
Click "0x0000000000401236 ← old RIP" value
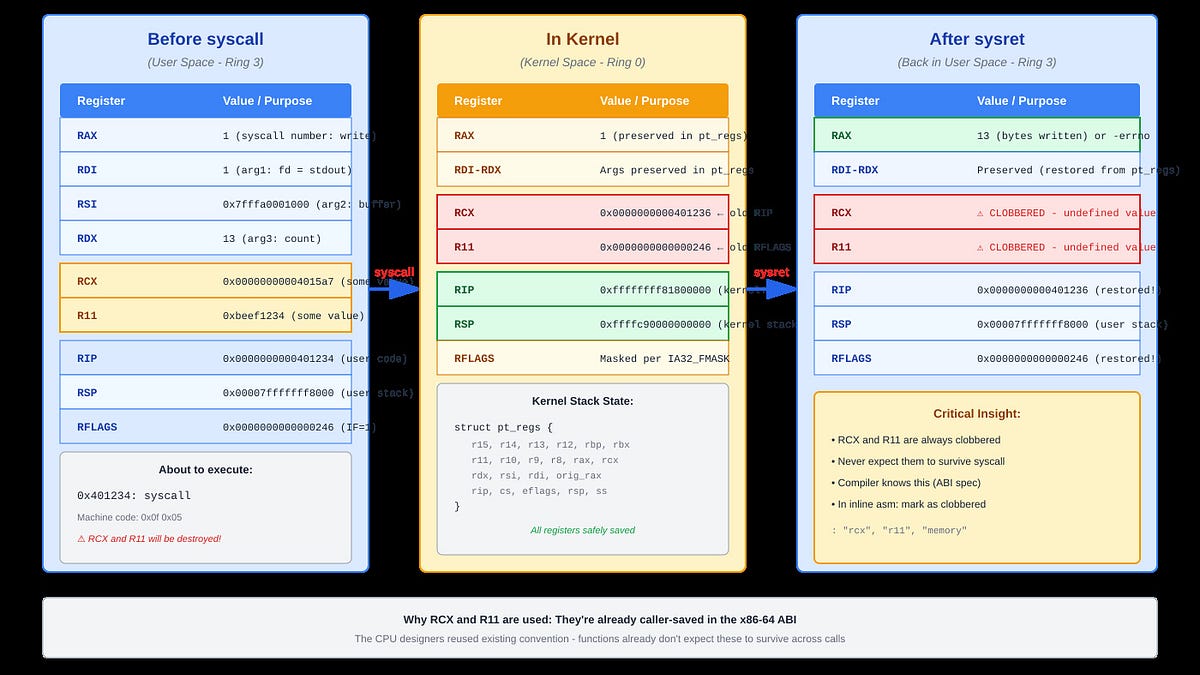[x=686, y=213]
